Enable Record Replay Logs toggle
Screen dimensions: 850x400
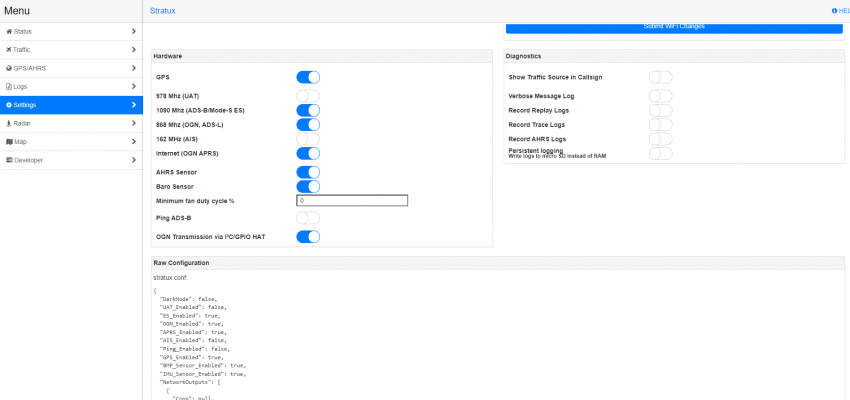[x=661, y=111]
